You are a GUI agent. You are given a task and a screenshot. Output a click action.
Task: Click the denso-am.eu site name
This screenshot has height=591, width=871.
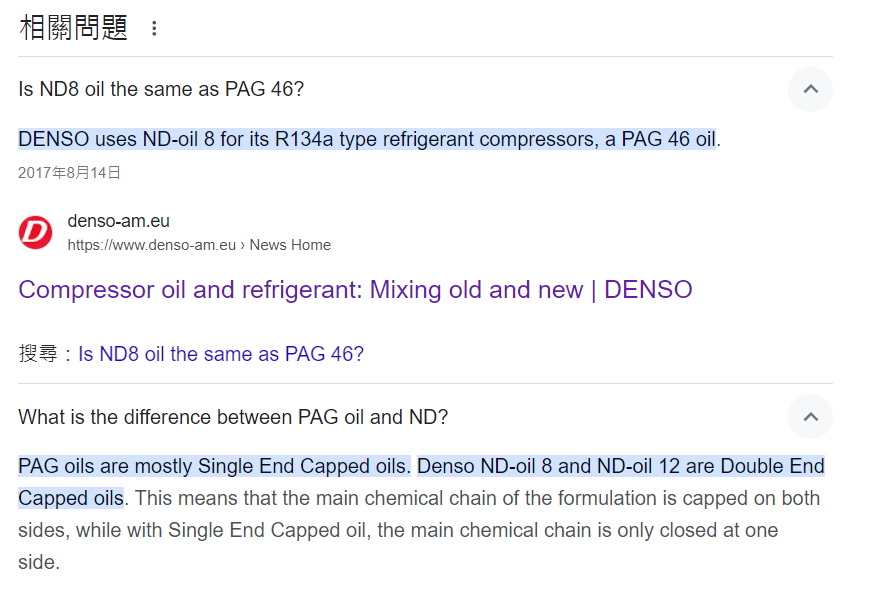[111, 221]
